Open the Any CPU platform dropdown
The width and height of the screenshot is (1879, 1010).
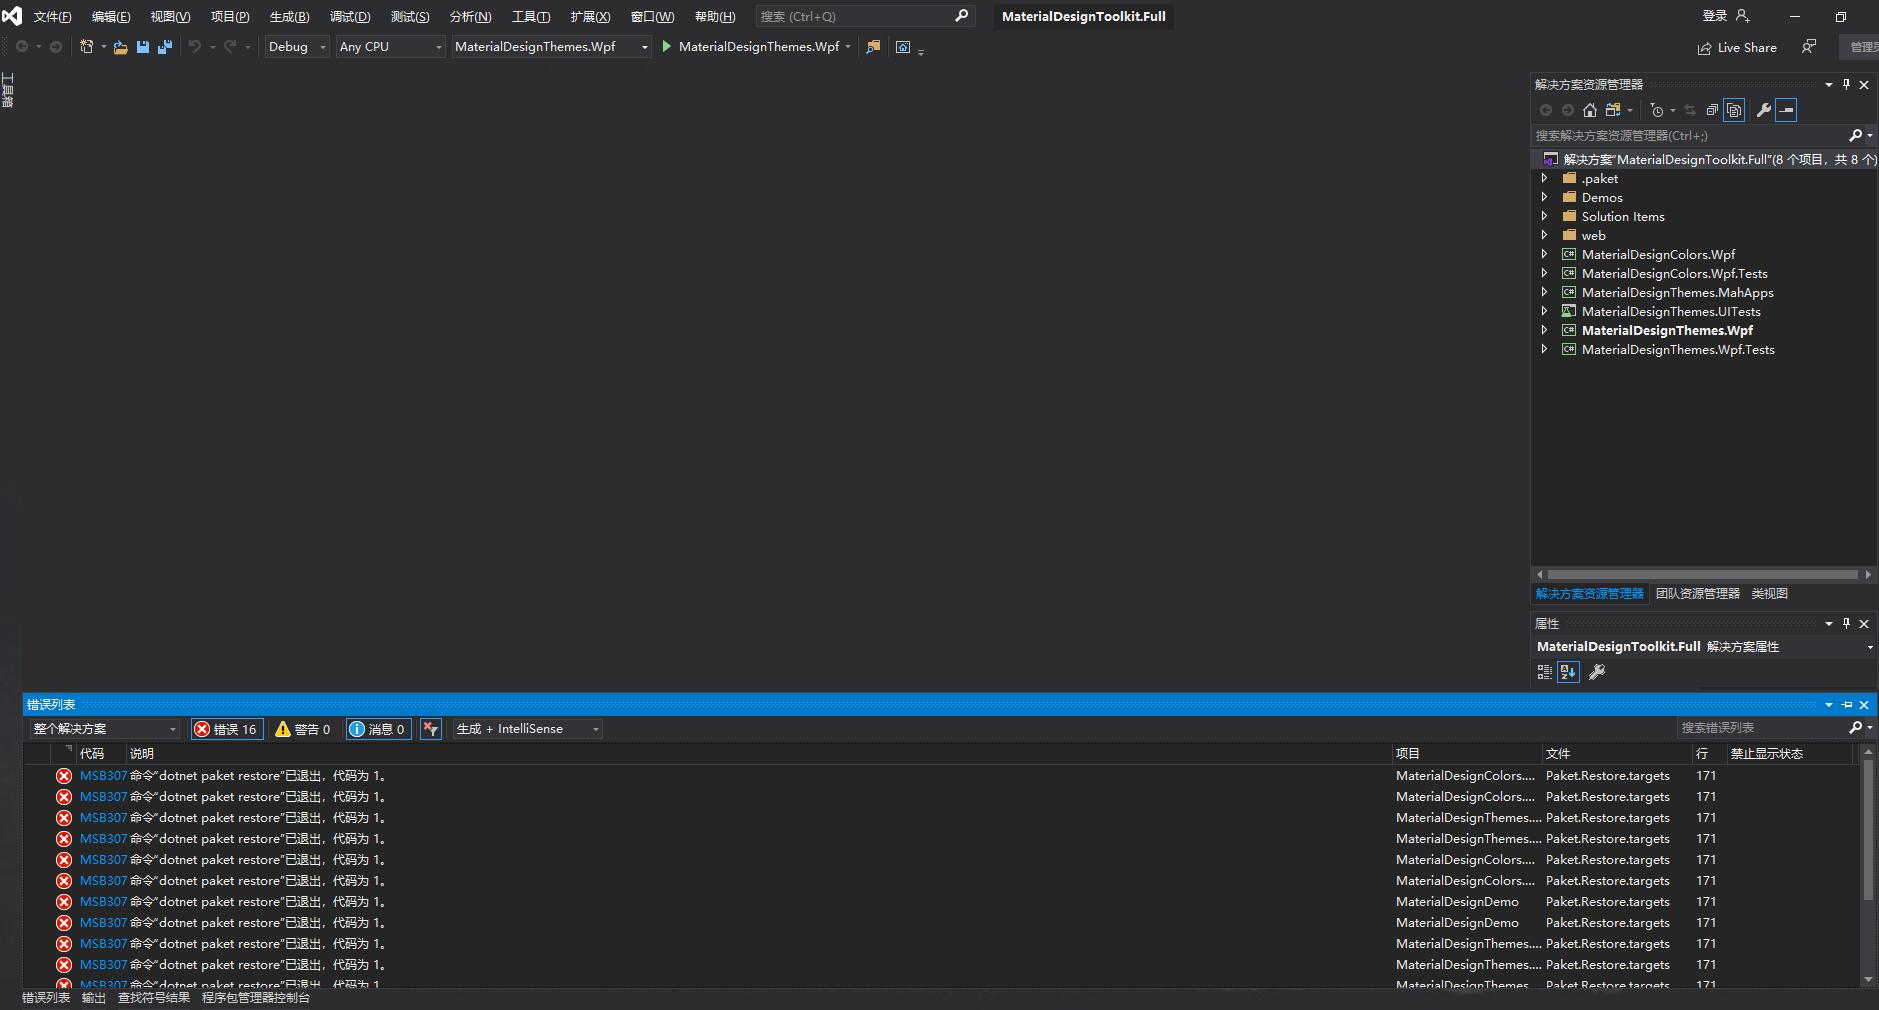tap(389, 46)
